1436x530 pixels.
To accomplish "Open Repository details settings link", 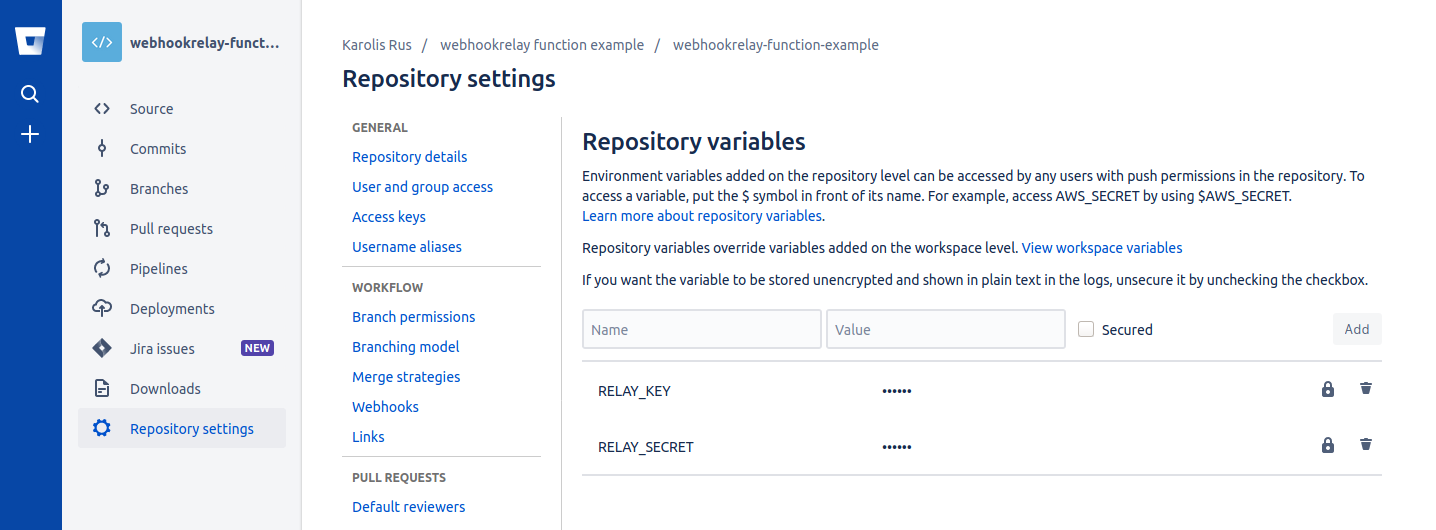I will (409, 157).
